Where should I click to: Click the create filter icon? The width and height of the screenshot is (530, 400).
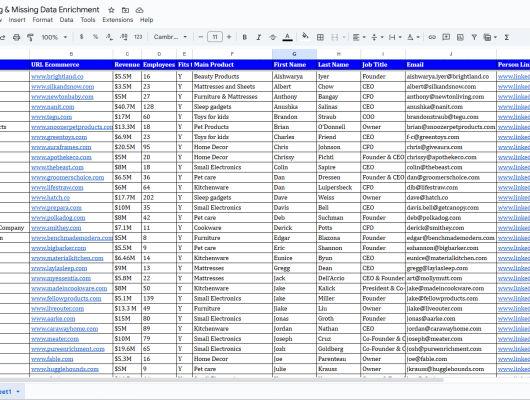tap(474, 37)
